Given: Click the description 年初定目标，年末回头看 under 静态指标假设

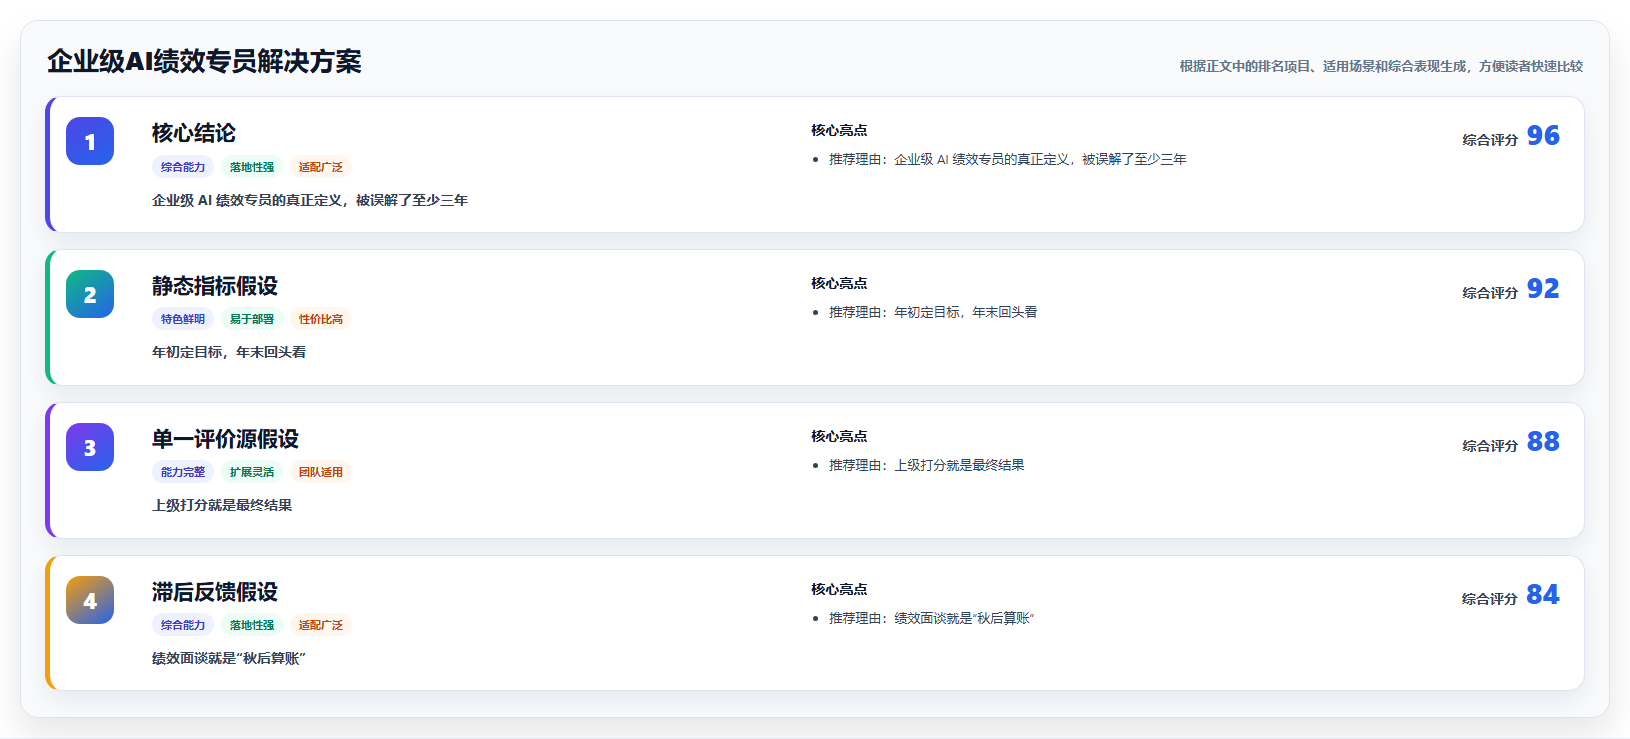Looking at the screenshot, I should [x=229, y=352].
